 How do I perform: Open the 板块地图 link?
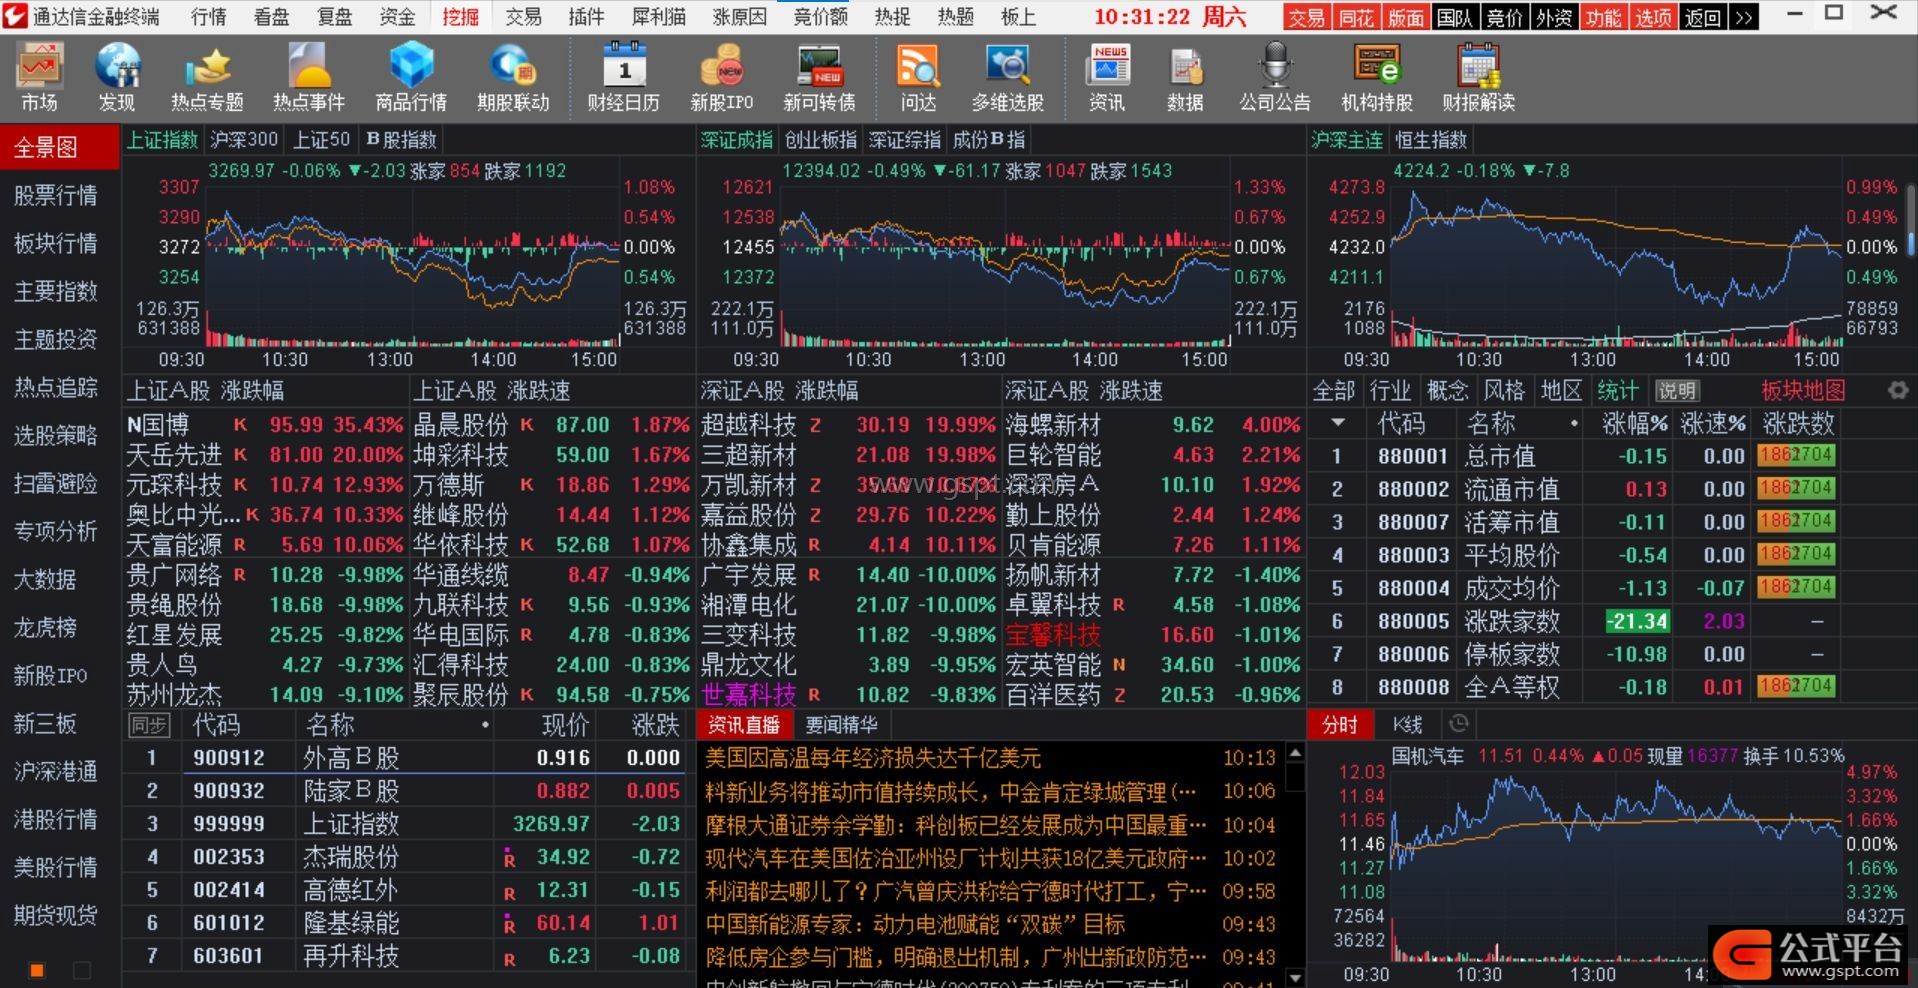(x=1803, y=391)
